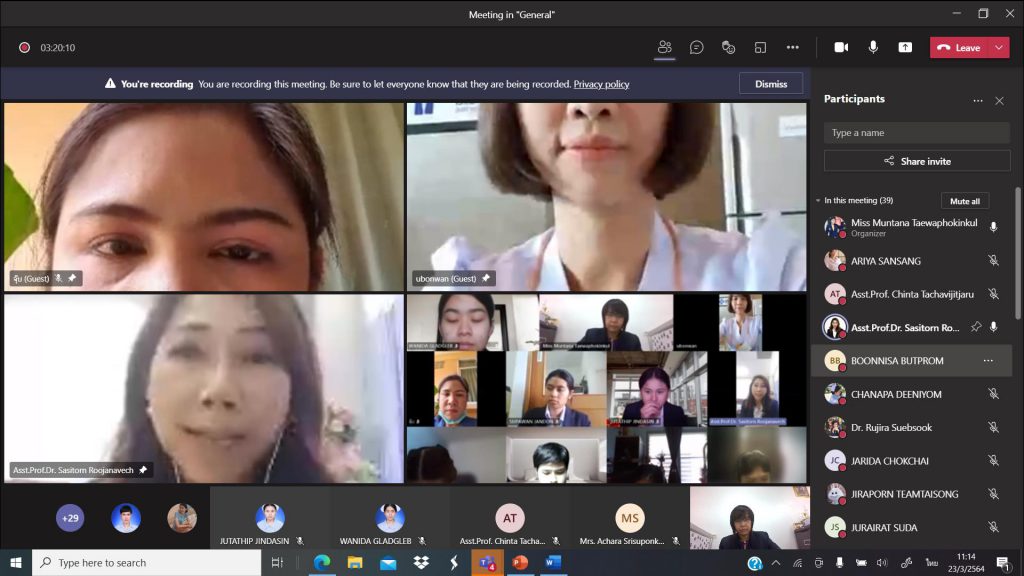Click the Type a name field
This screenshot has width=1024, height=576.
(x=916, y=133)
